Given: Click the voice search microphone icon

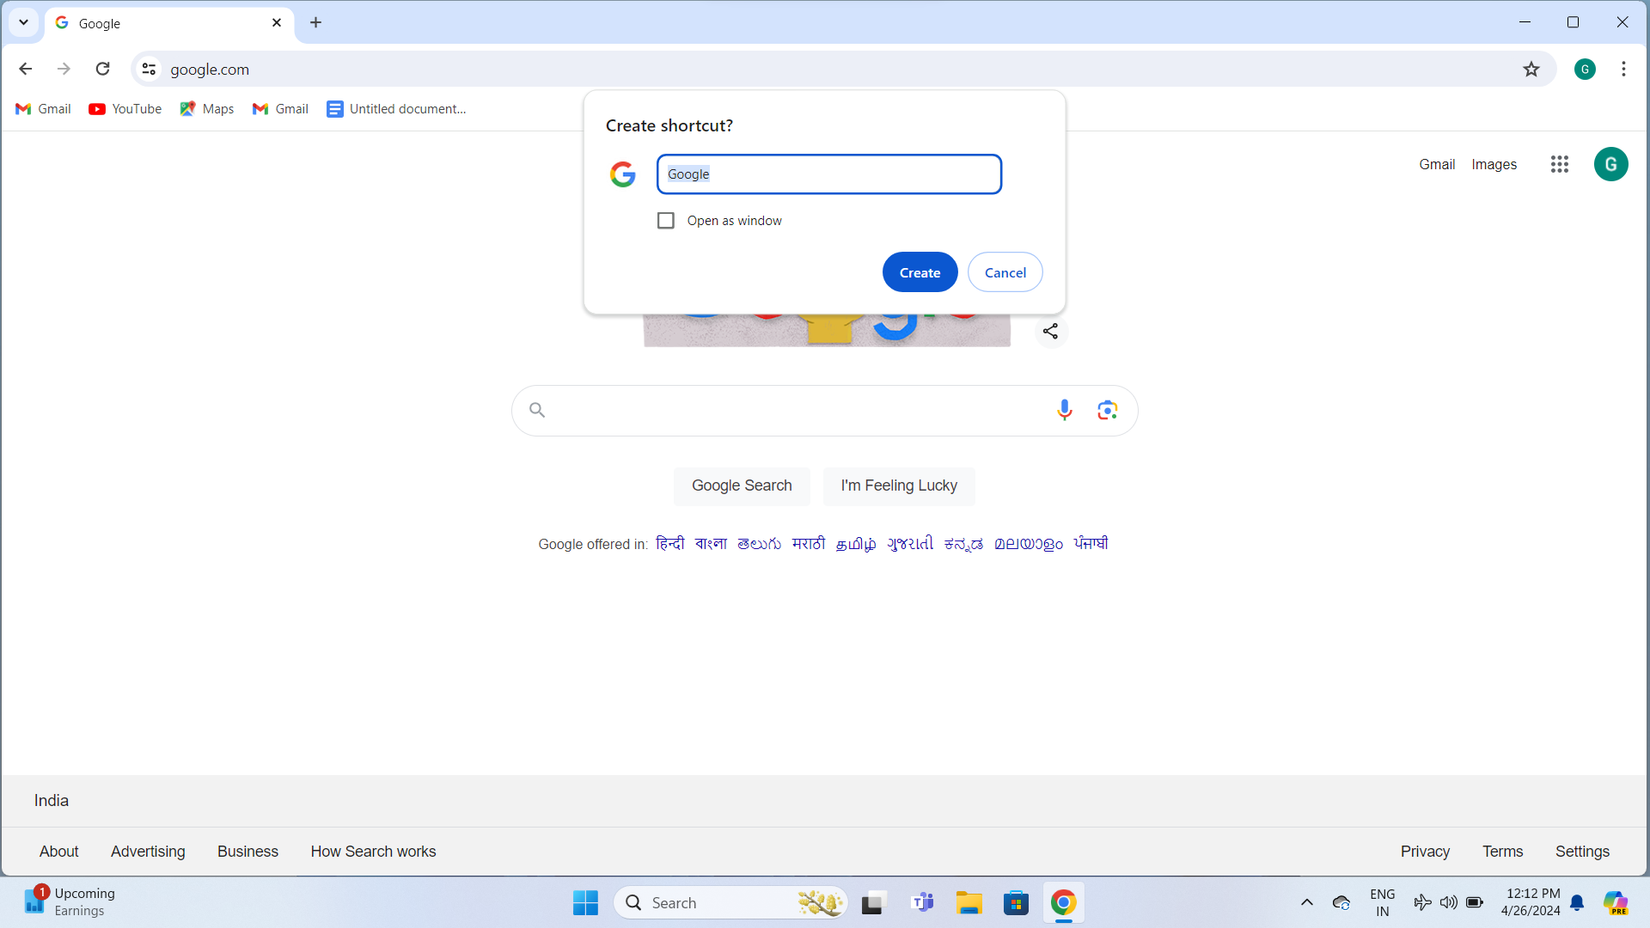Looking at the screenshot, I should click(1064, 410).
